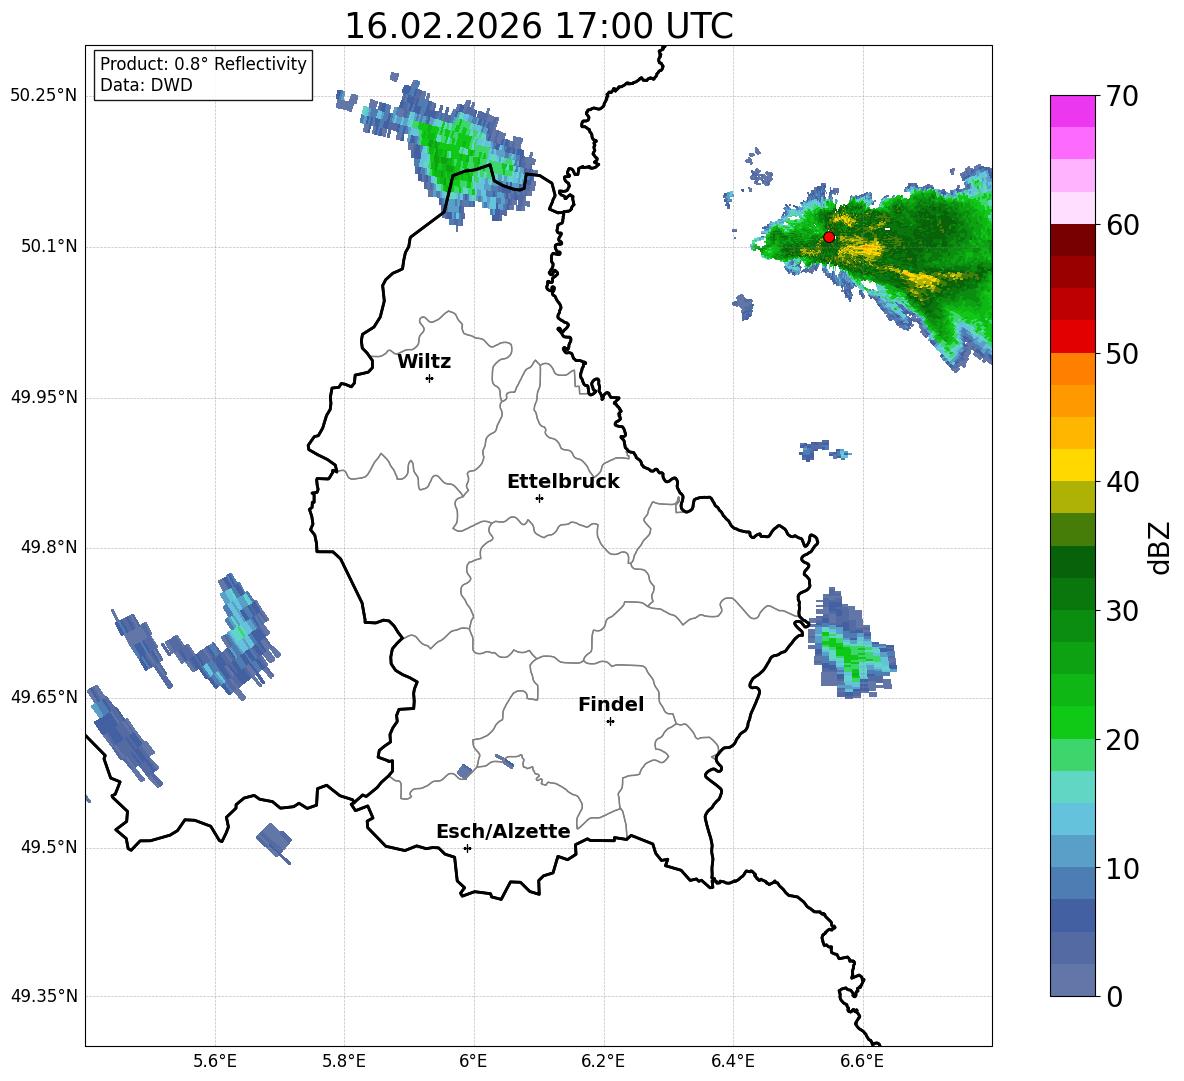Click the 10 colorbar tick label
The width and height of the screenshot is (1184, 1081).
pyautogui.click(x=1122, y=868)
